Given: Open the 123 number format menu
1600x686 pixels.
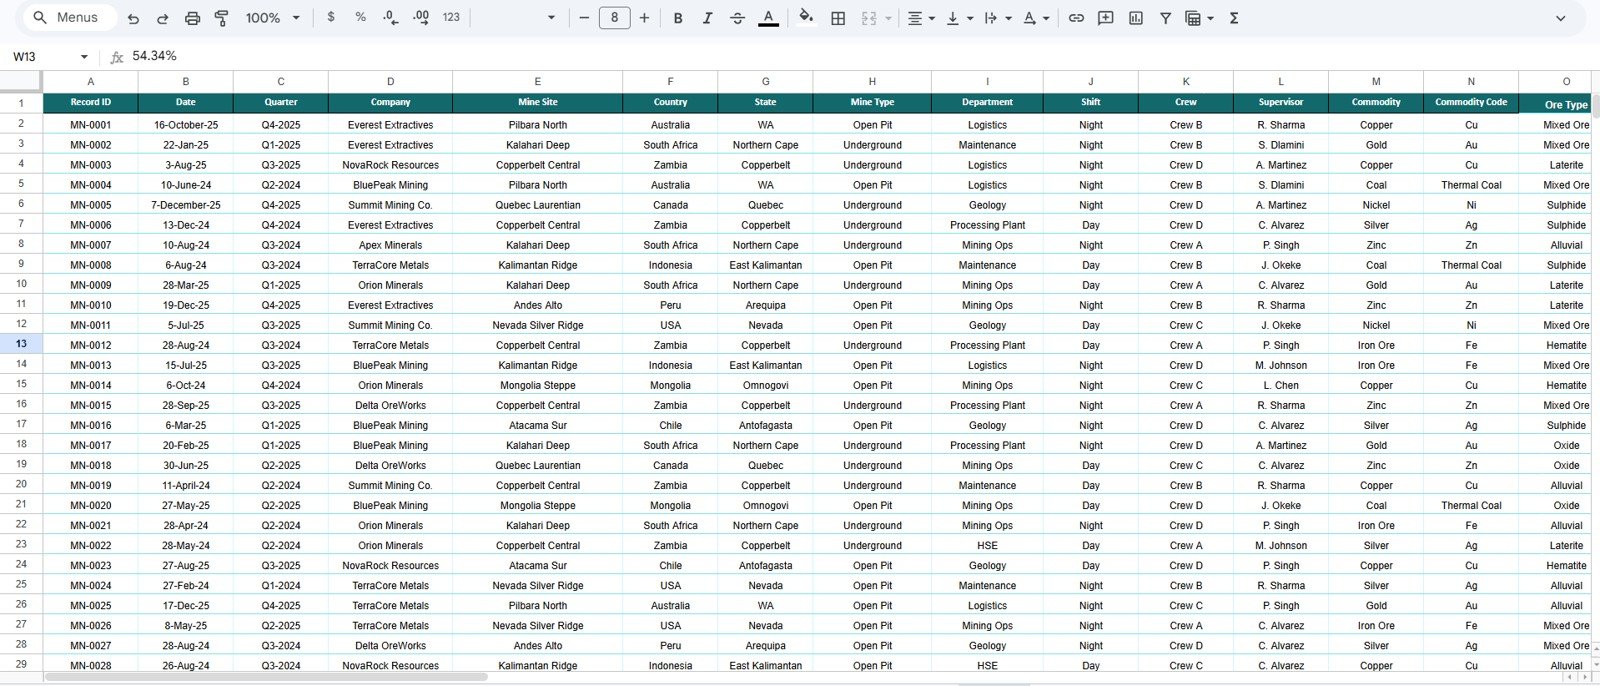Looking at the screenshot, I should pyautogui.click(x=451, y=18).
